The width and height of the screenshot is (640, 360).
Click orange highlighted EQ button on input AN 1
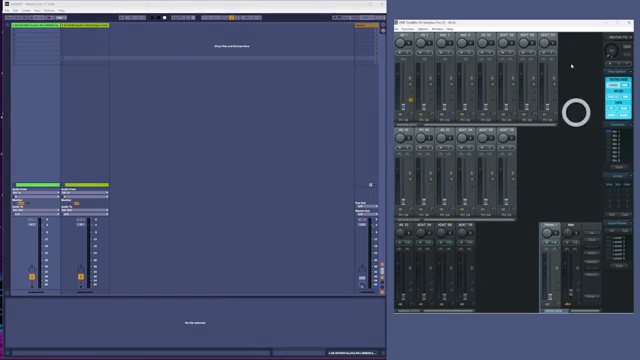pos(411,100)
